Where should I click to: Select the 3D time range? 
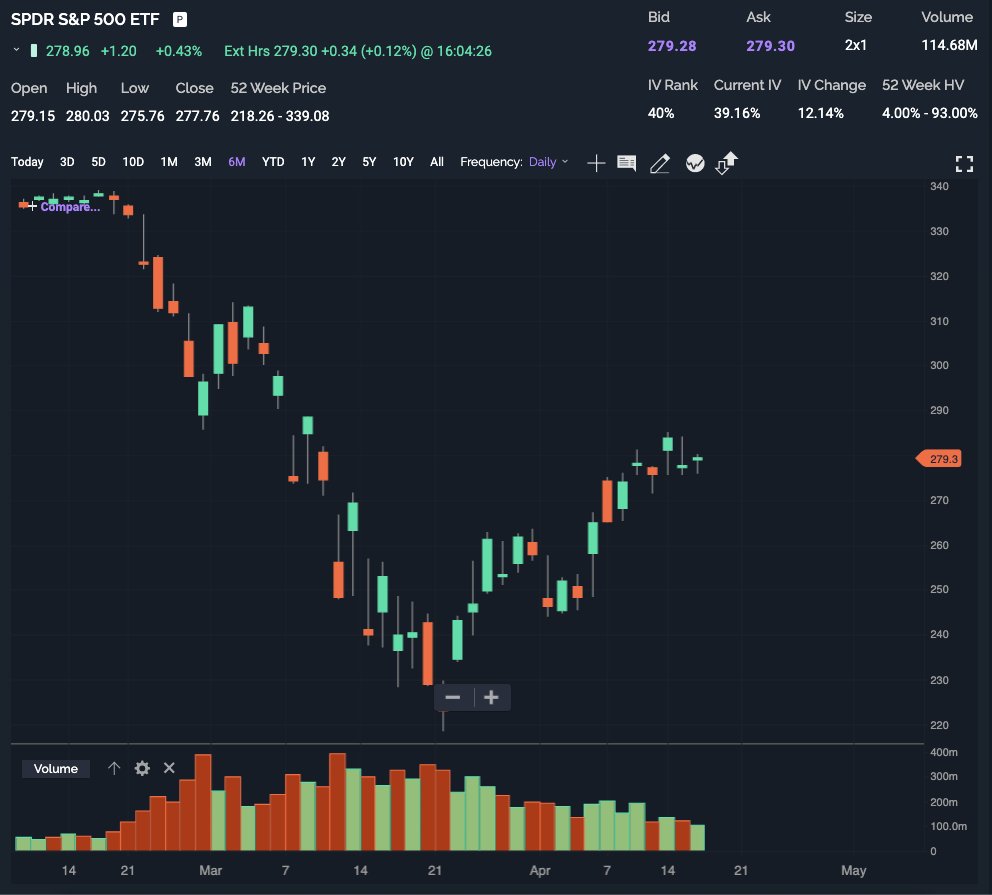(x=67, y=162)
